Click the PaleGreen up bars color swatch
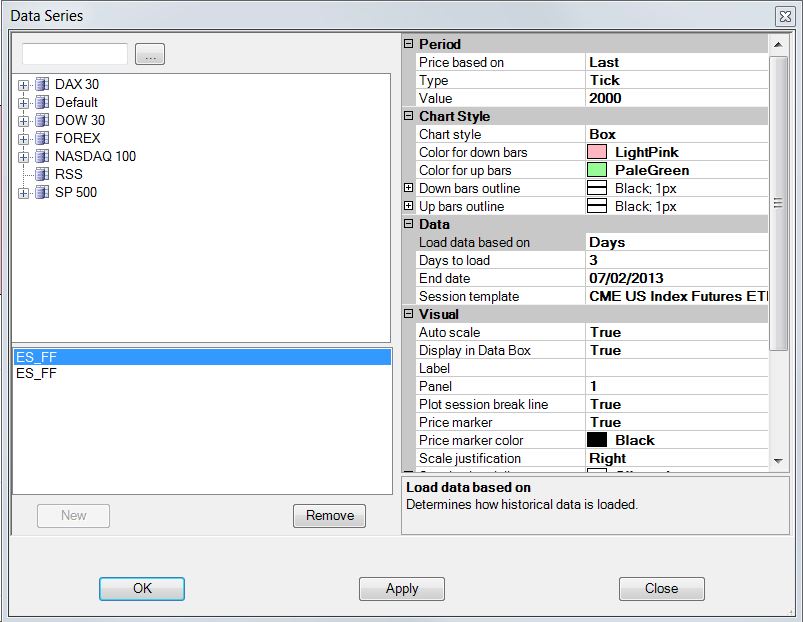 click(597, 170)
